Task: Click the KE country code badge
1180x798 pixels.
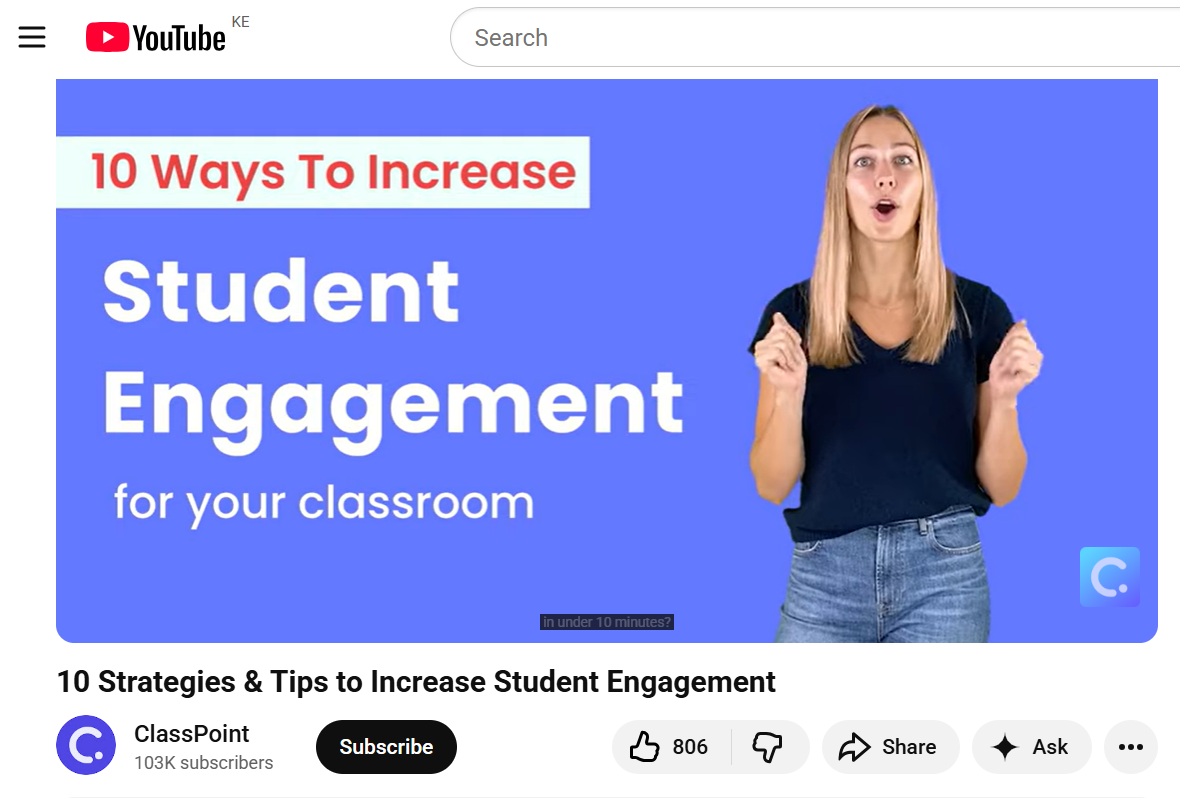Action: [x=240, y=22]
